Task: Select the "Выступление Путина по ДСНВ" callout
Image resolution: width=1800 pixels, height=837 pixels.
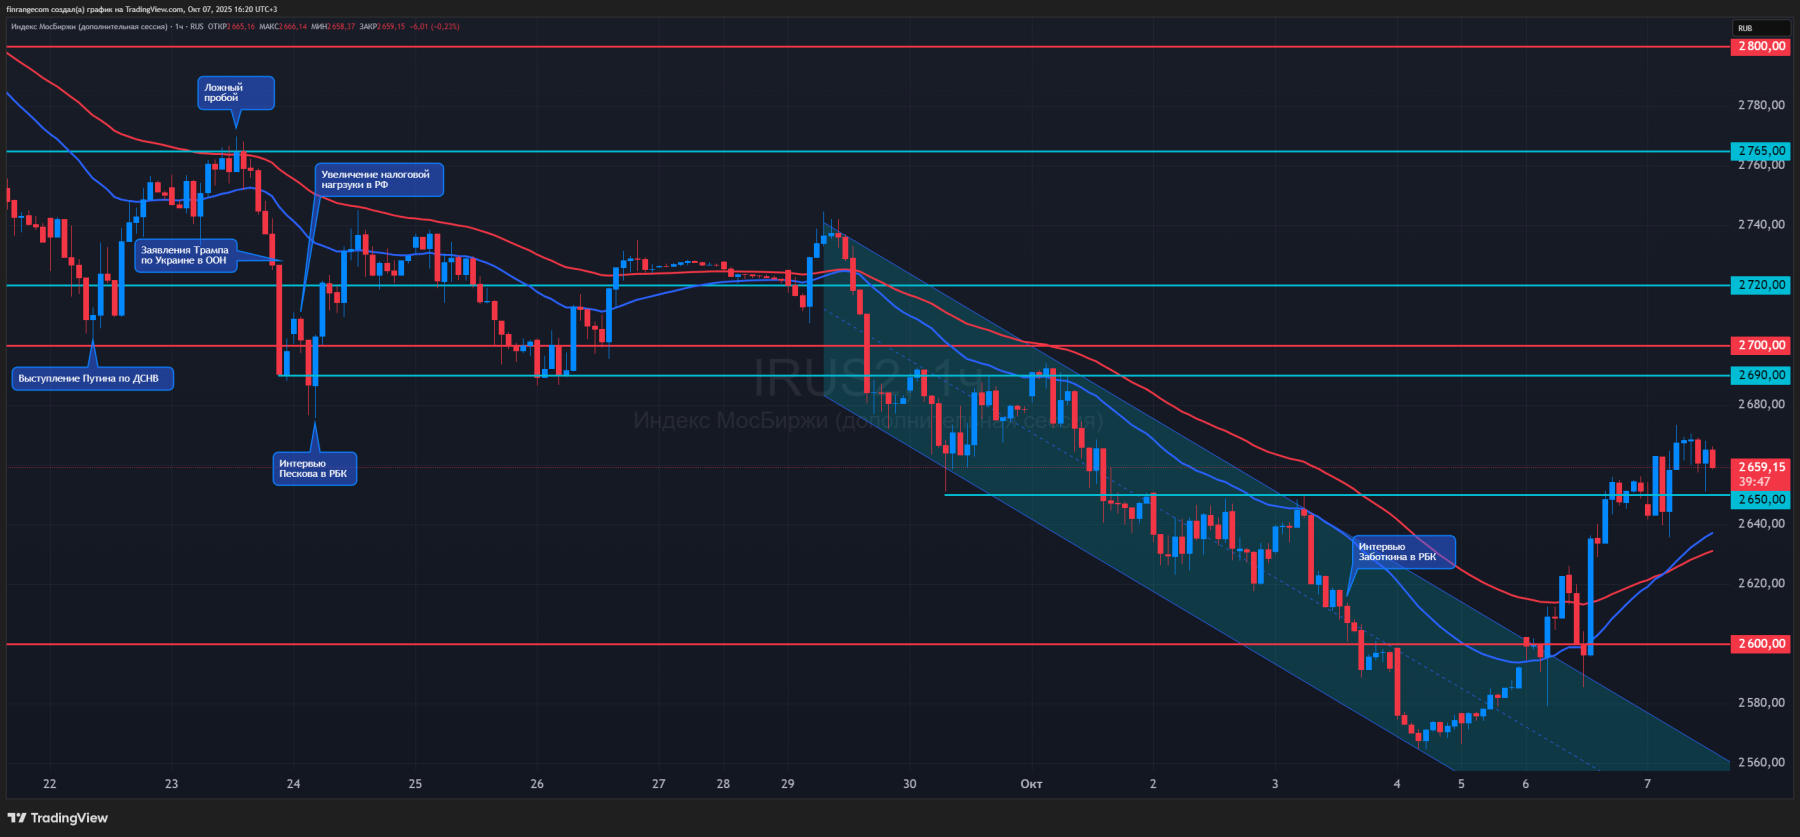Action: (92, 378)
